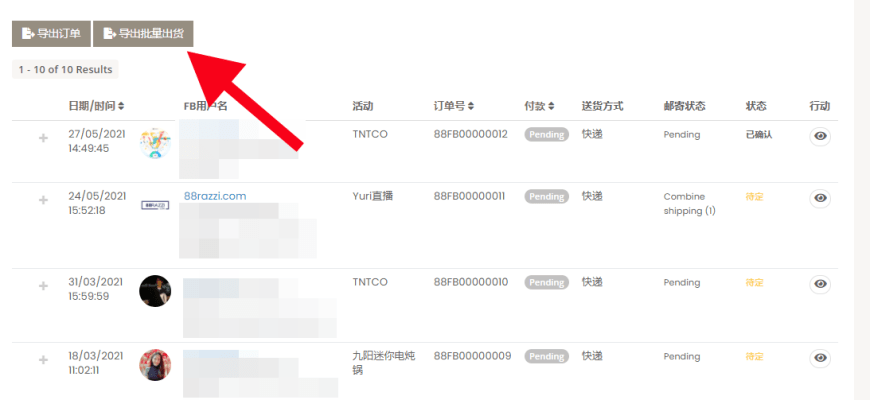Screen dimensions: 870x400
Task: View order 88FB00000012 via eye icon
Action: pyautogui.click(x=820, y=136)
